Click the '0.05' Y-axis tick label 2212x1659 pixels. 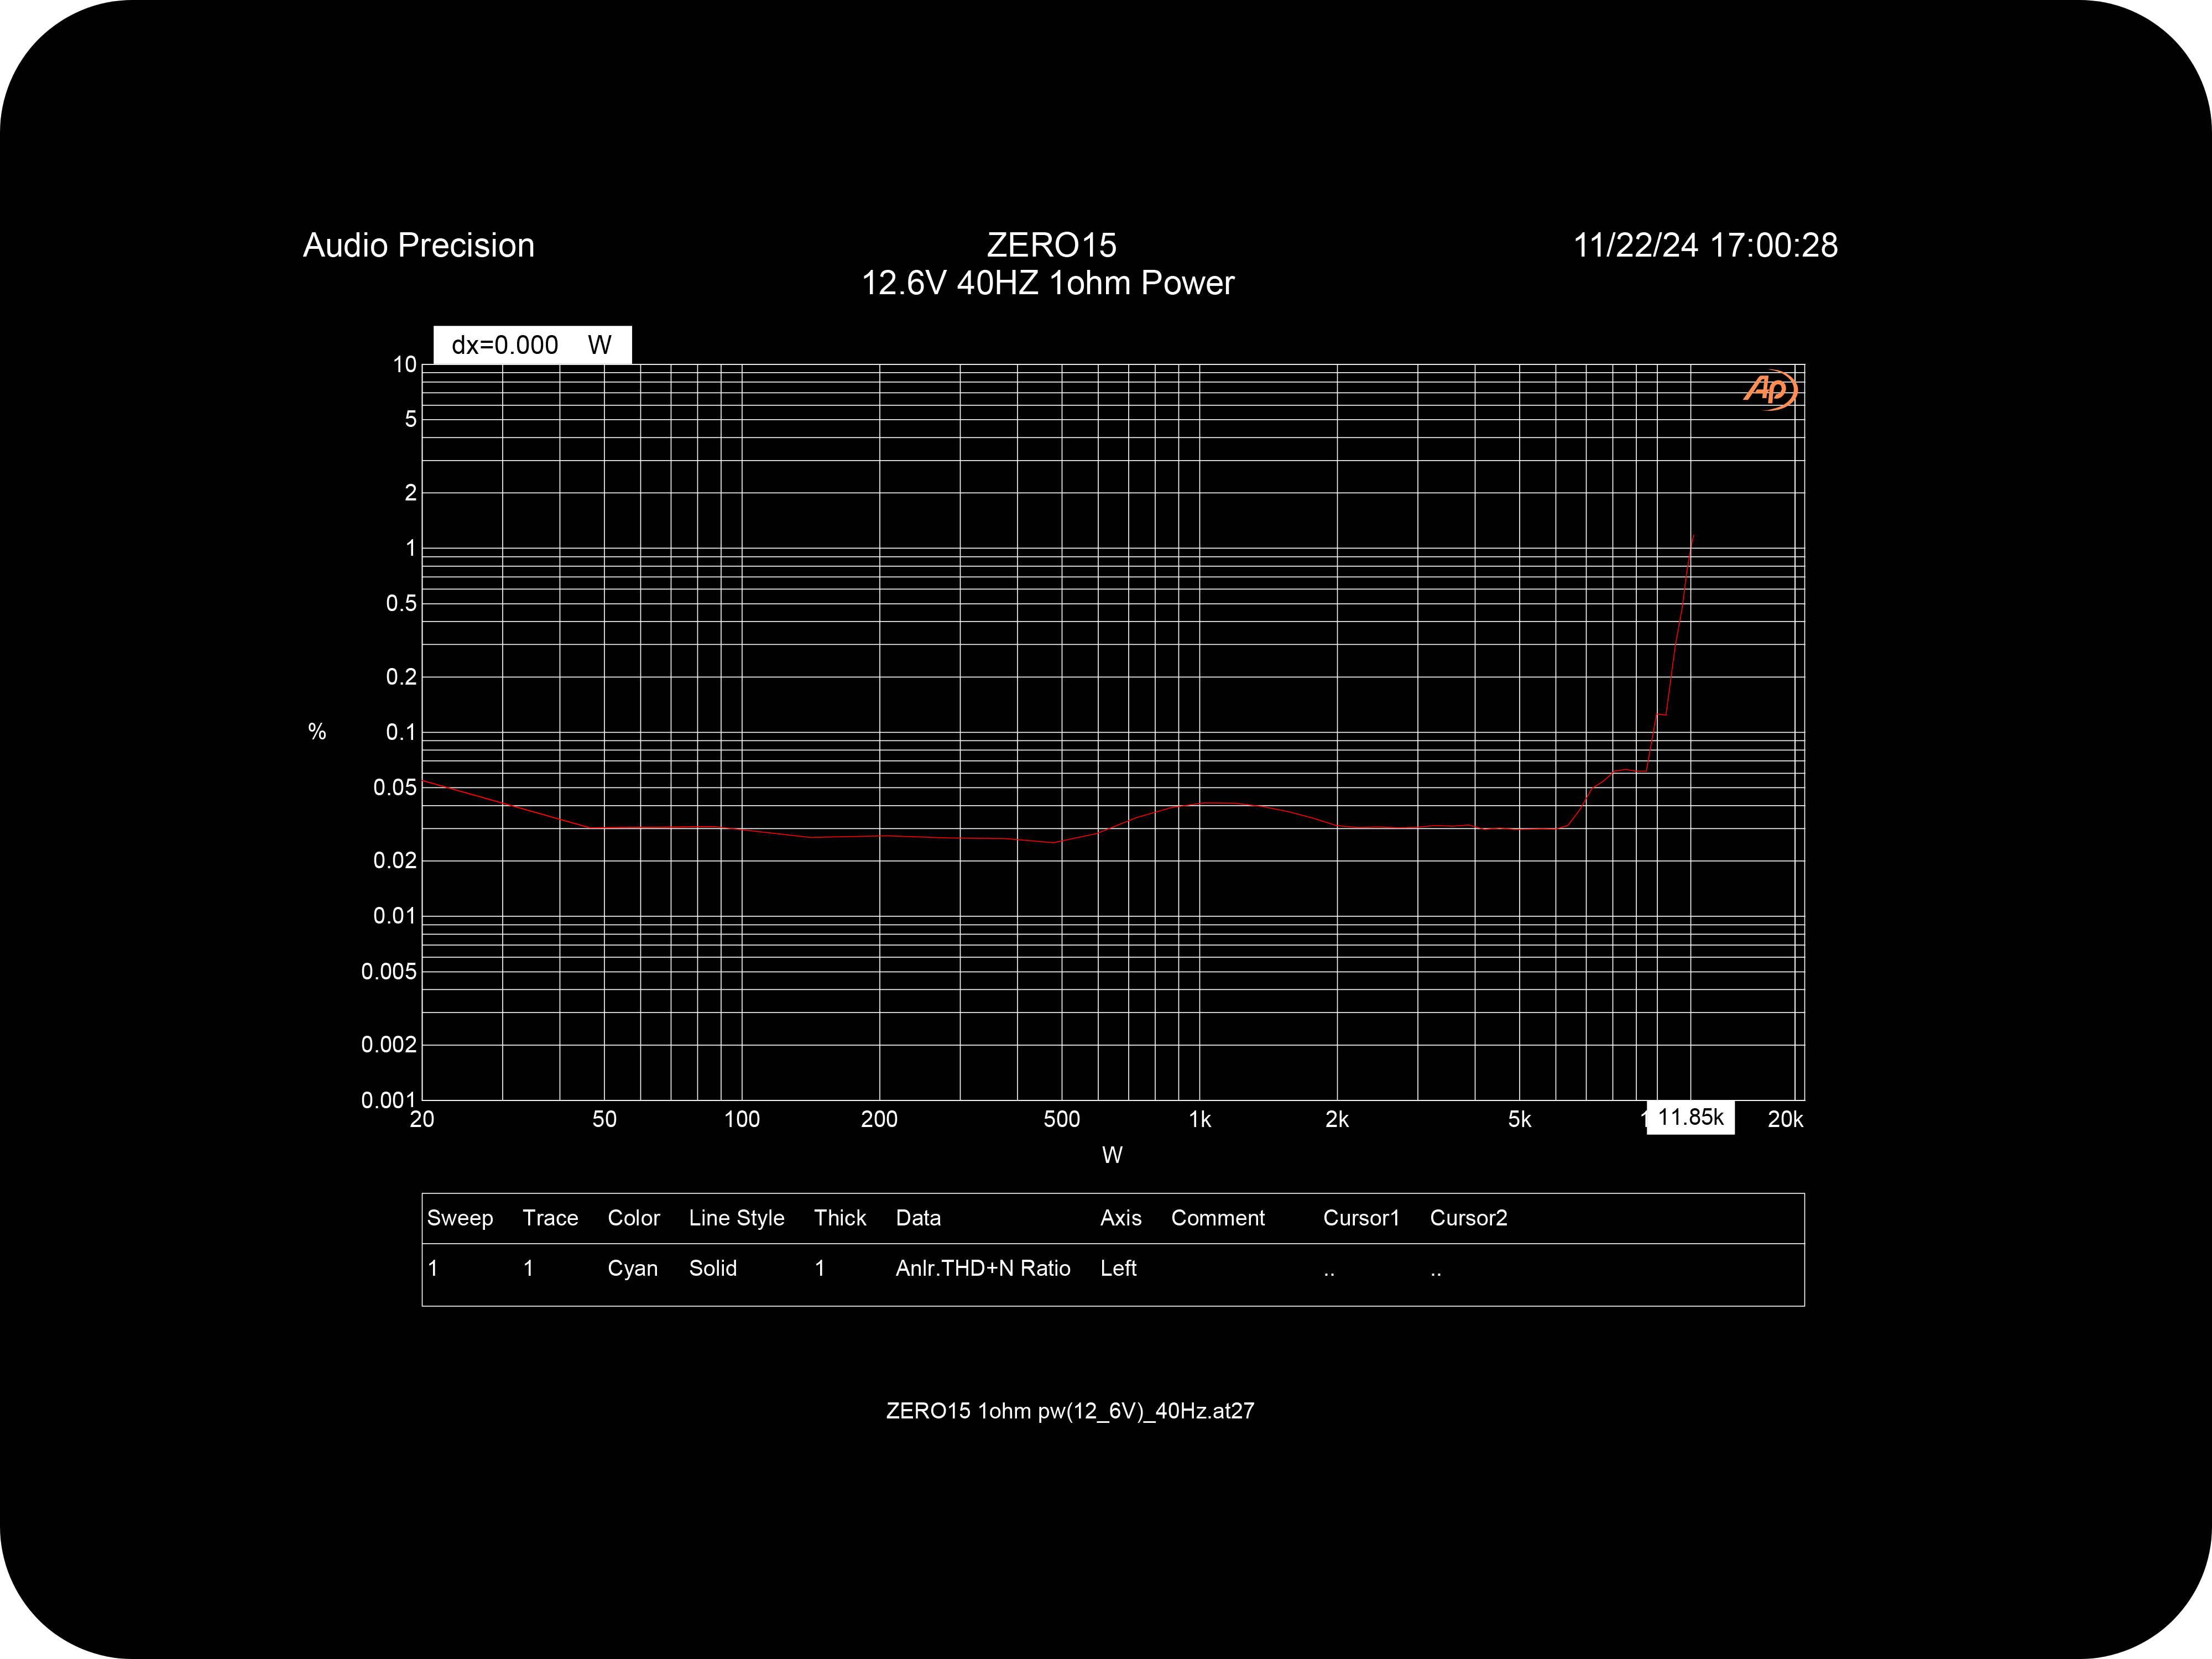pos(394,788)
